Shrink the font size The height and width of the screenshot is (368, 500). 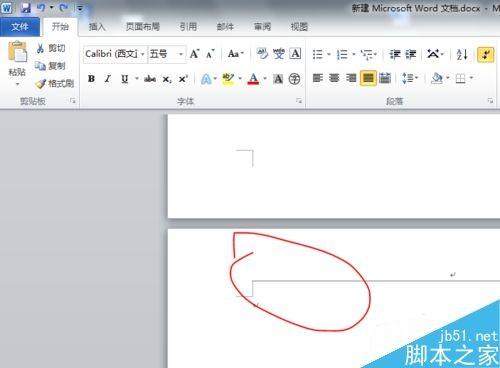(210, 54)
